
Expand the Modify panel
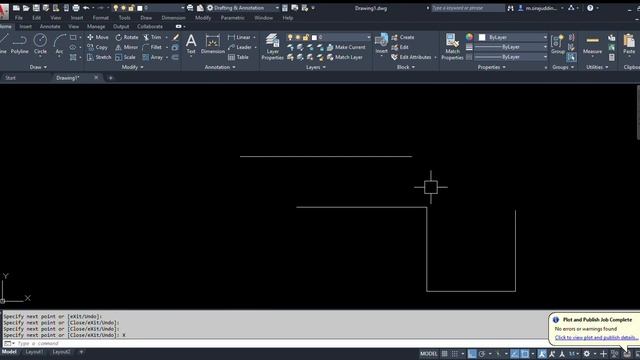pos(132,67)
